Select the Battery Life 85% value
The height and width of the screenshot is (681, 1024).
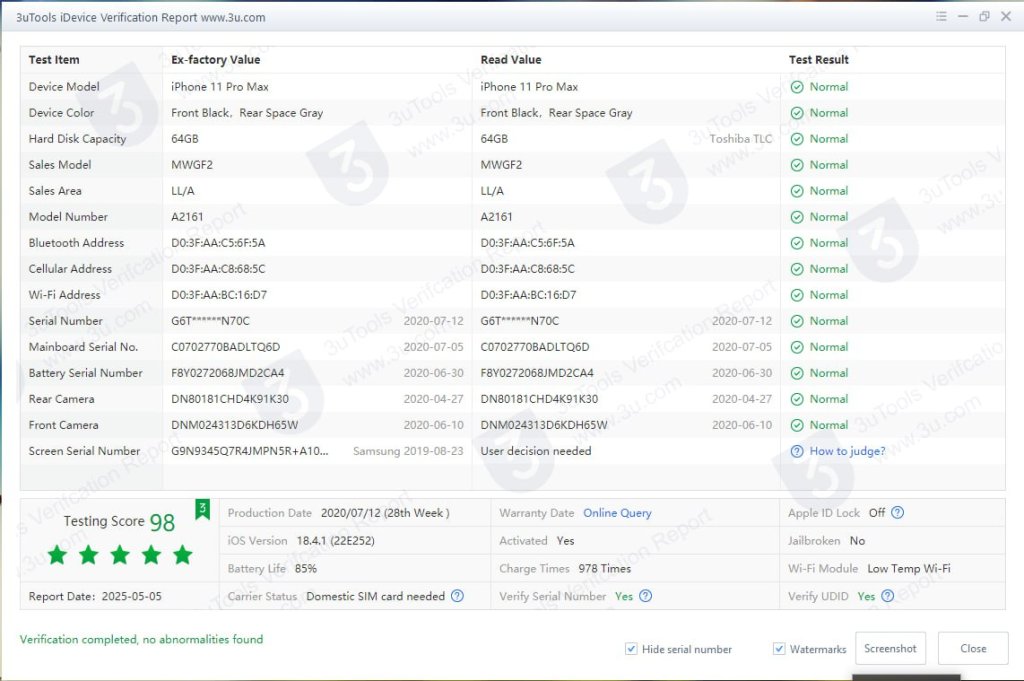(x=306, y=569)
